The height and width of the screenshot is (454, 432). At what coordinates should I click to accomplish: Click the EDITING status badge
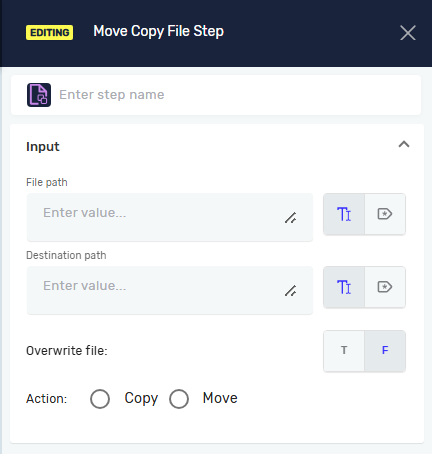(x=49, y=32)
